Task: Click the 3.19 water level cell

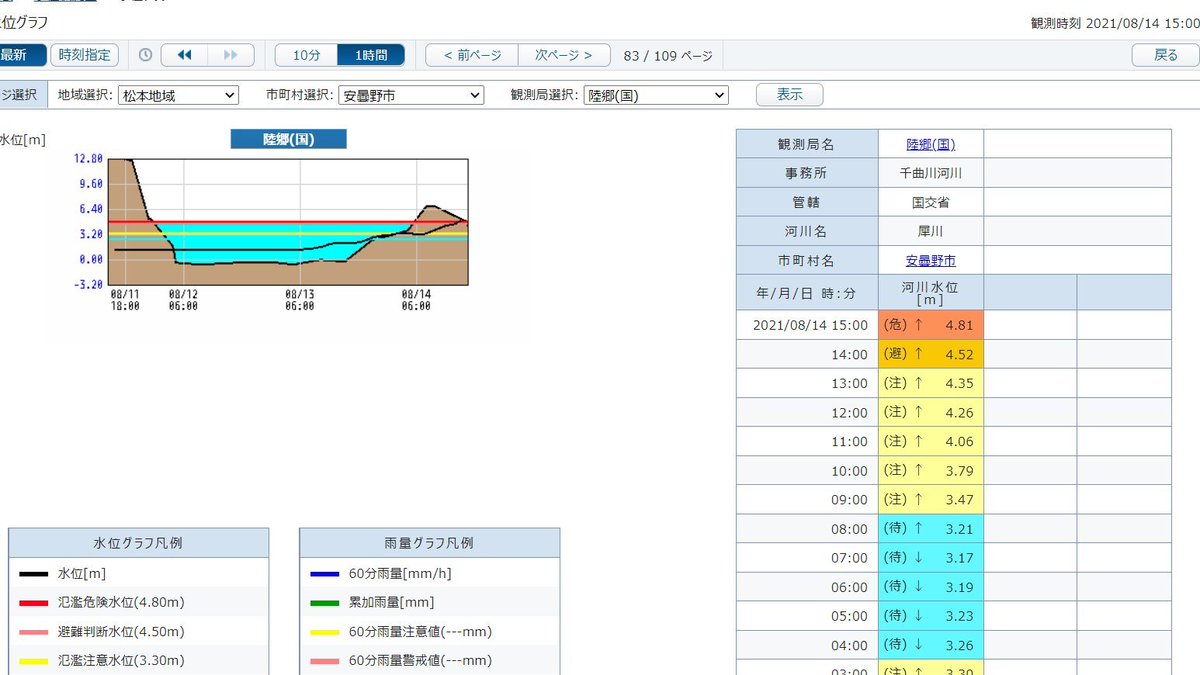Action: pyautogui.click(x=930, y=586)
